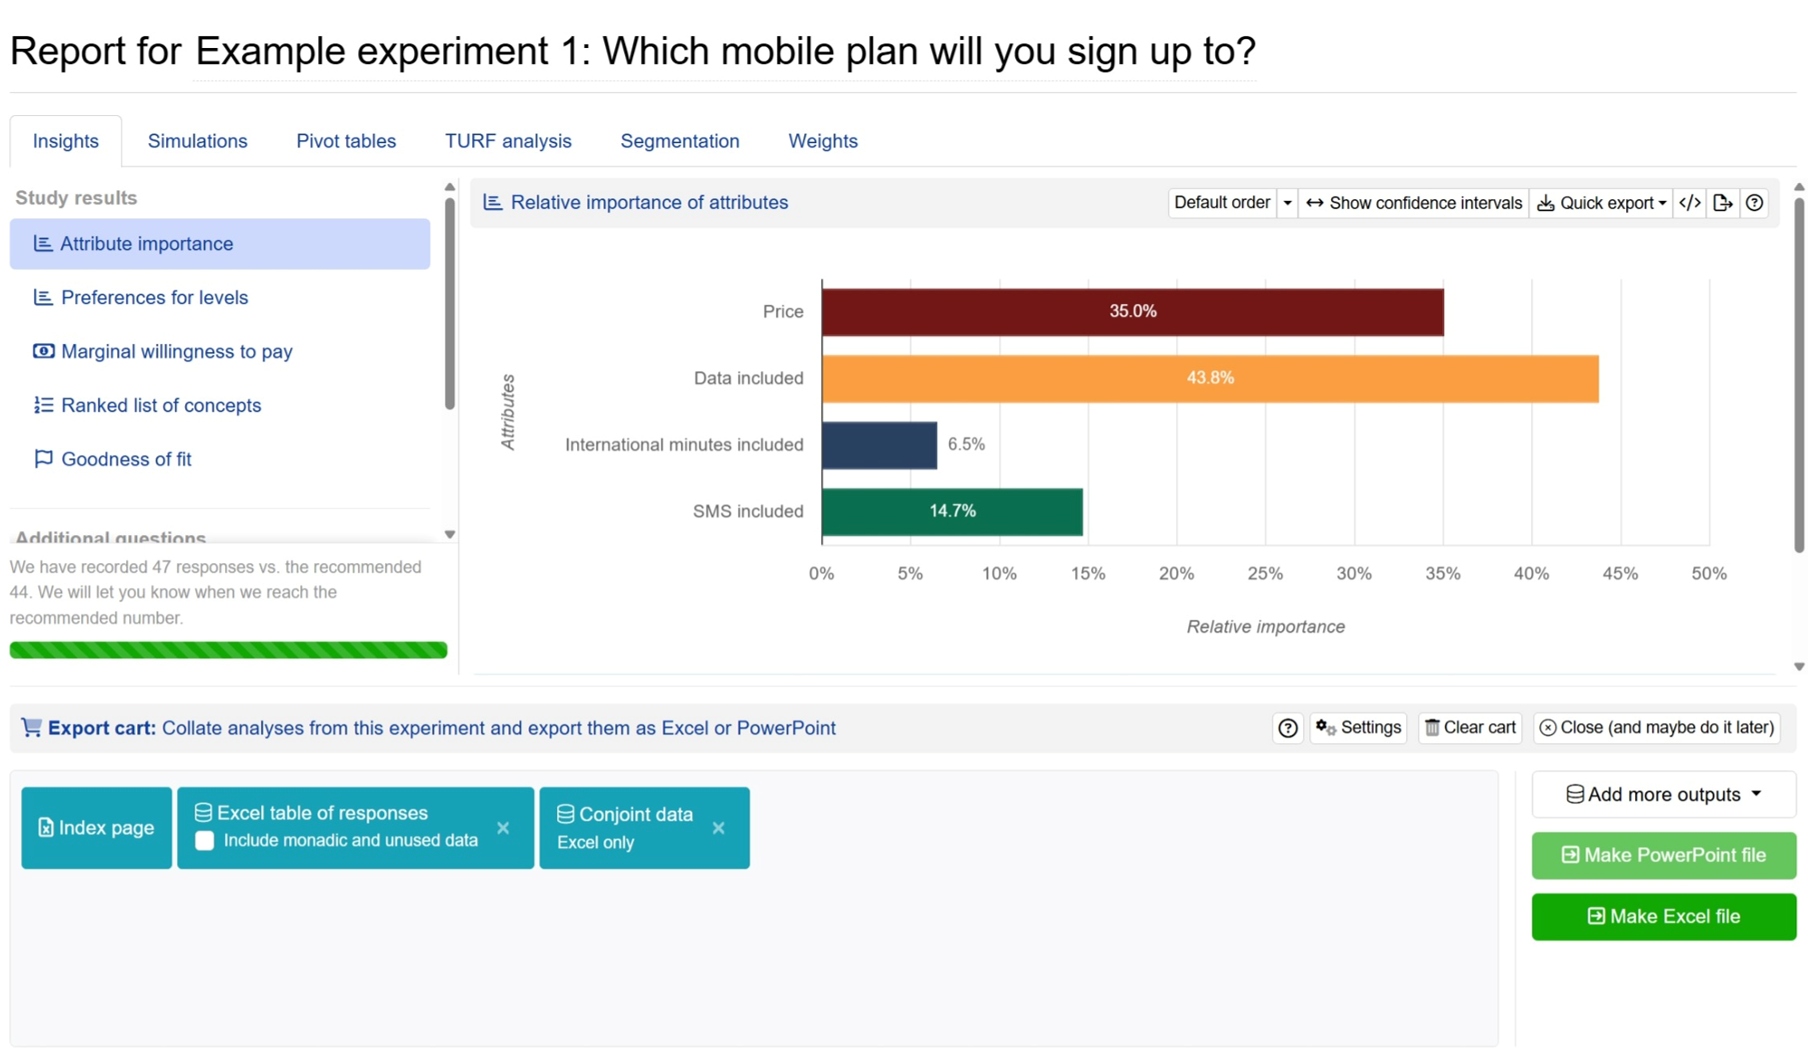Expand Add more outputs dropdown

[1663, 794]
